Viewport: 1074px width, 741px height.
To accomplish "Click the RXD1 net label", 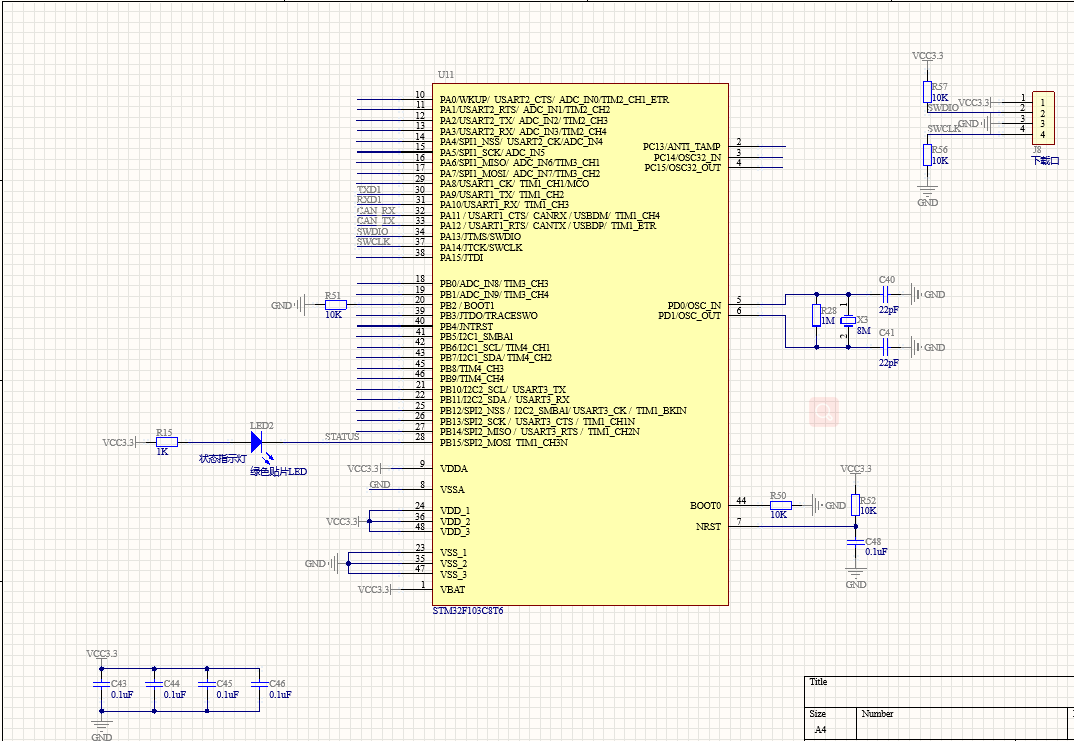I will (369, 199).
